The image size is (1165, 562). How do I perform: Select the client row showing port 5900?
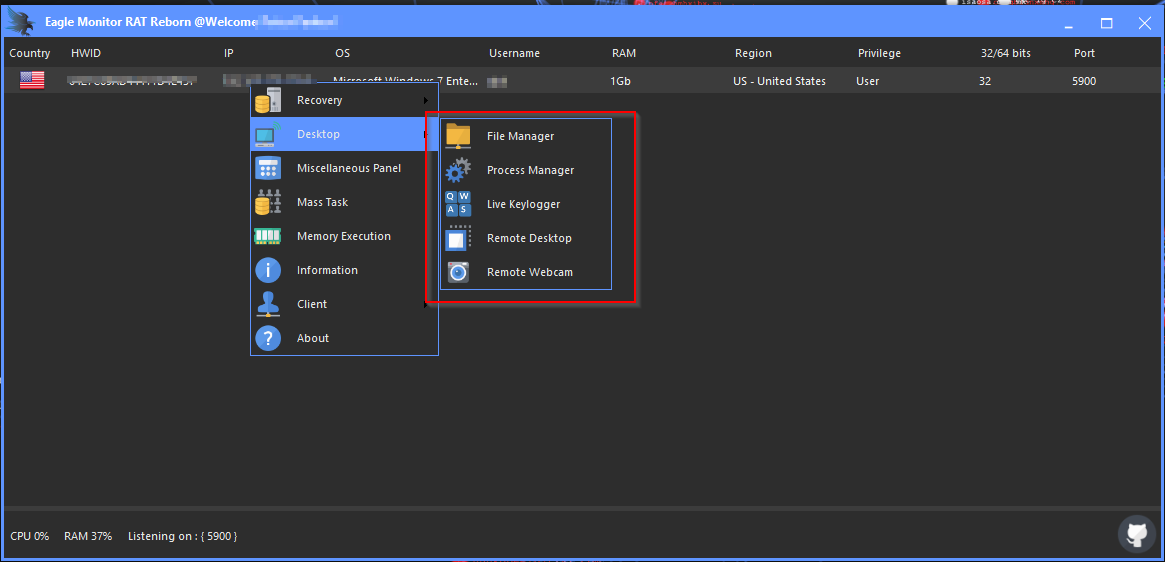coord(1084,81)
